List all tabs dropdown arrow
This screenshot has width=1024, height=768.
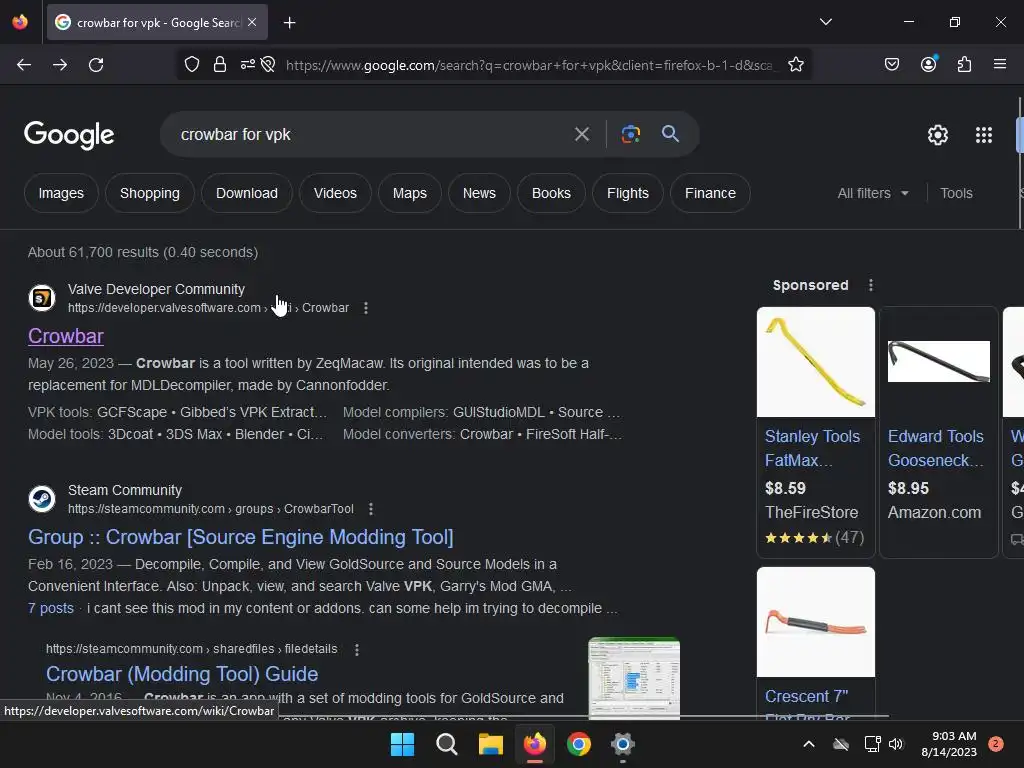[x=825, y=22]
